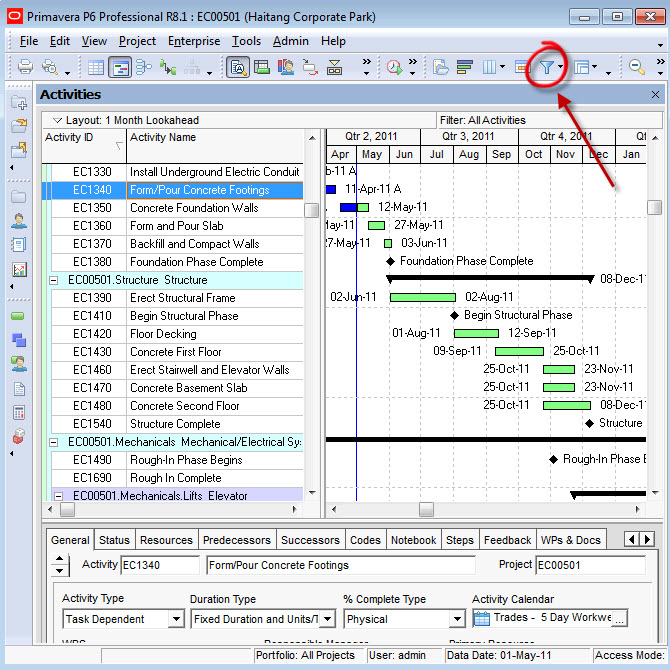Close the Activities panel with X
Screen dimensions: 670x670
tap(655, 95)
